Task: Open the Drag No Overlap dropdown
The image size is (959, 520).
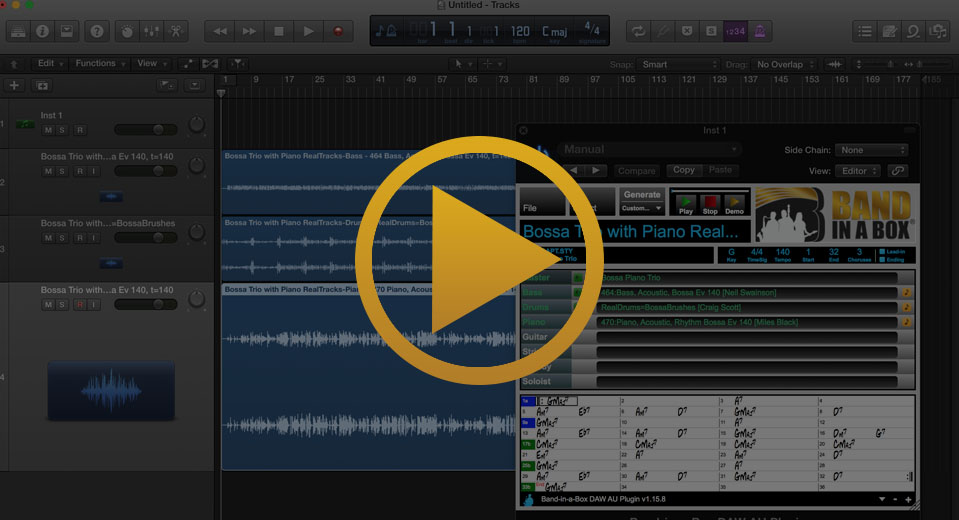Action: pyautogui.click(x=785, y=64)
